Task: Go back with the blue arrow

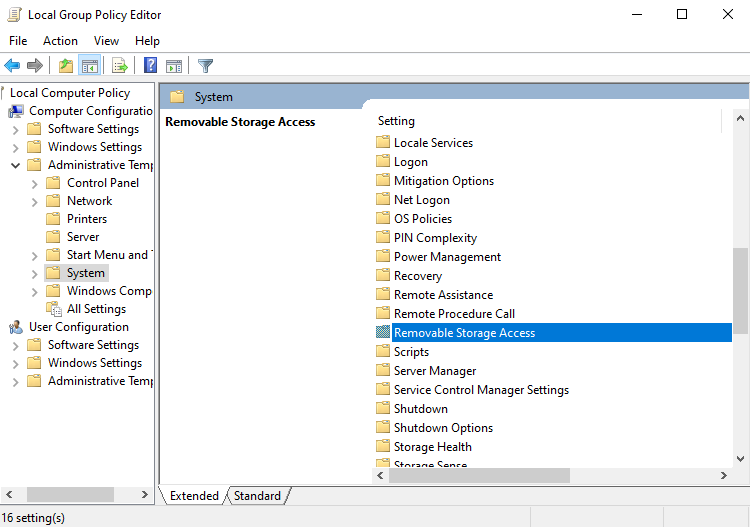Action: point(12,66)
